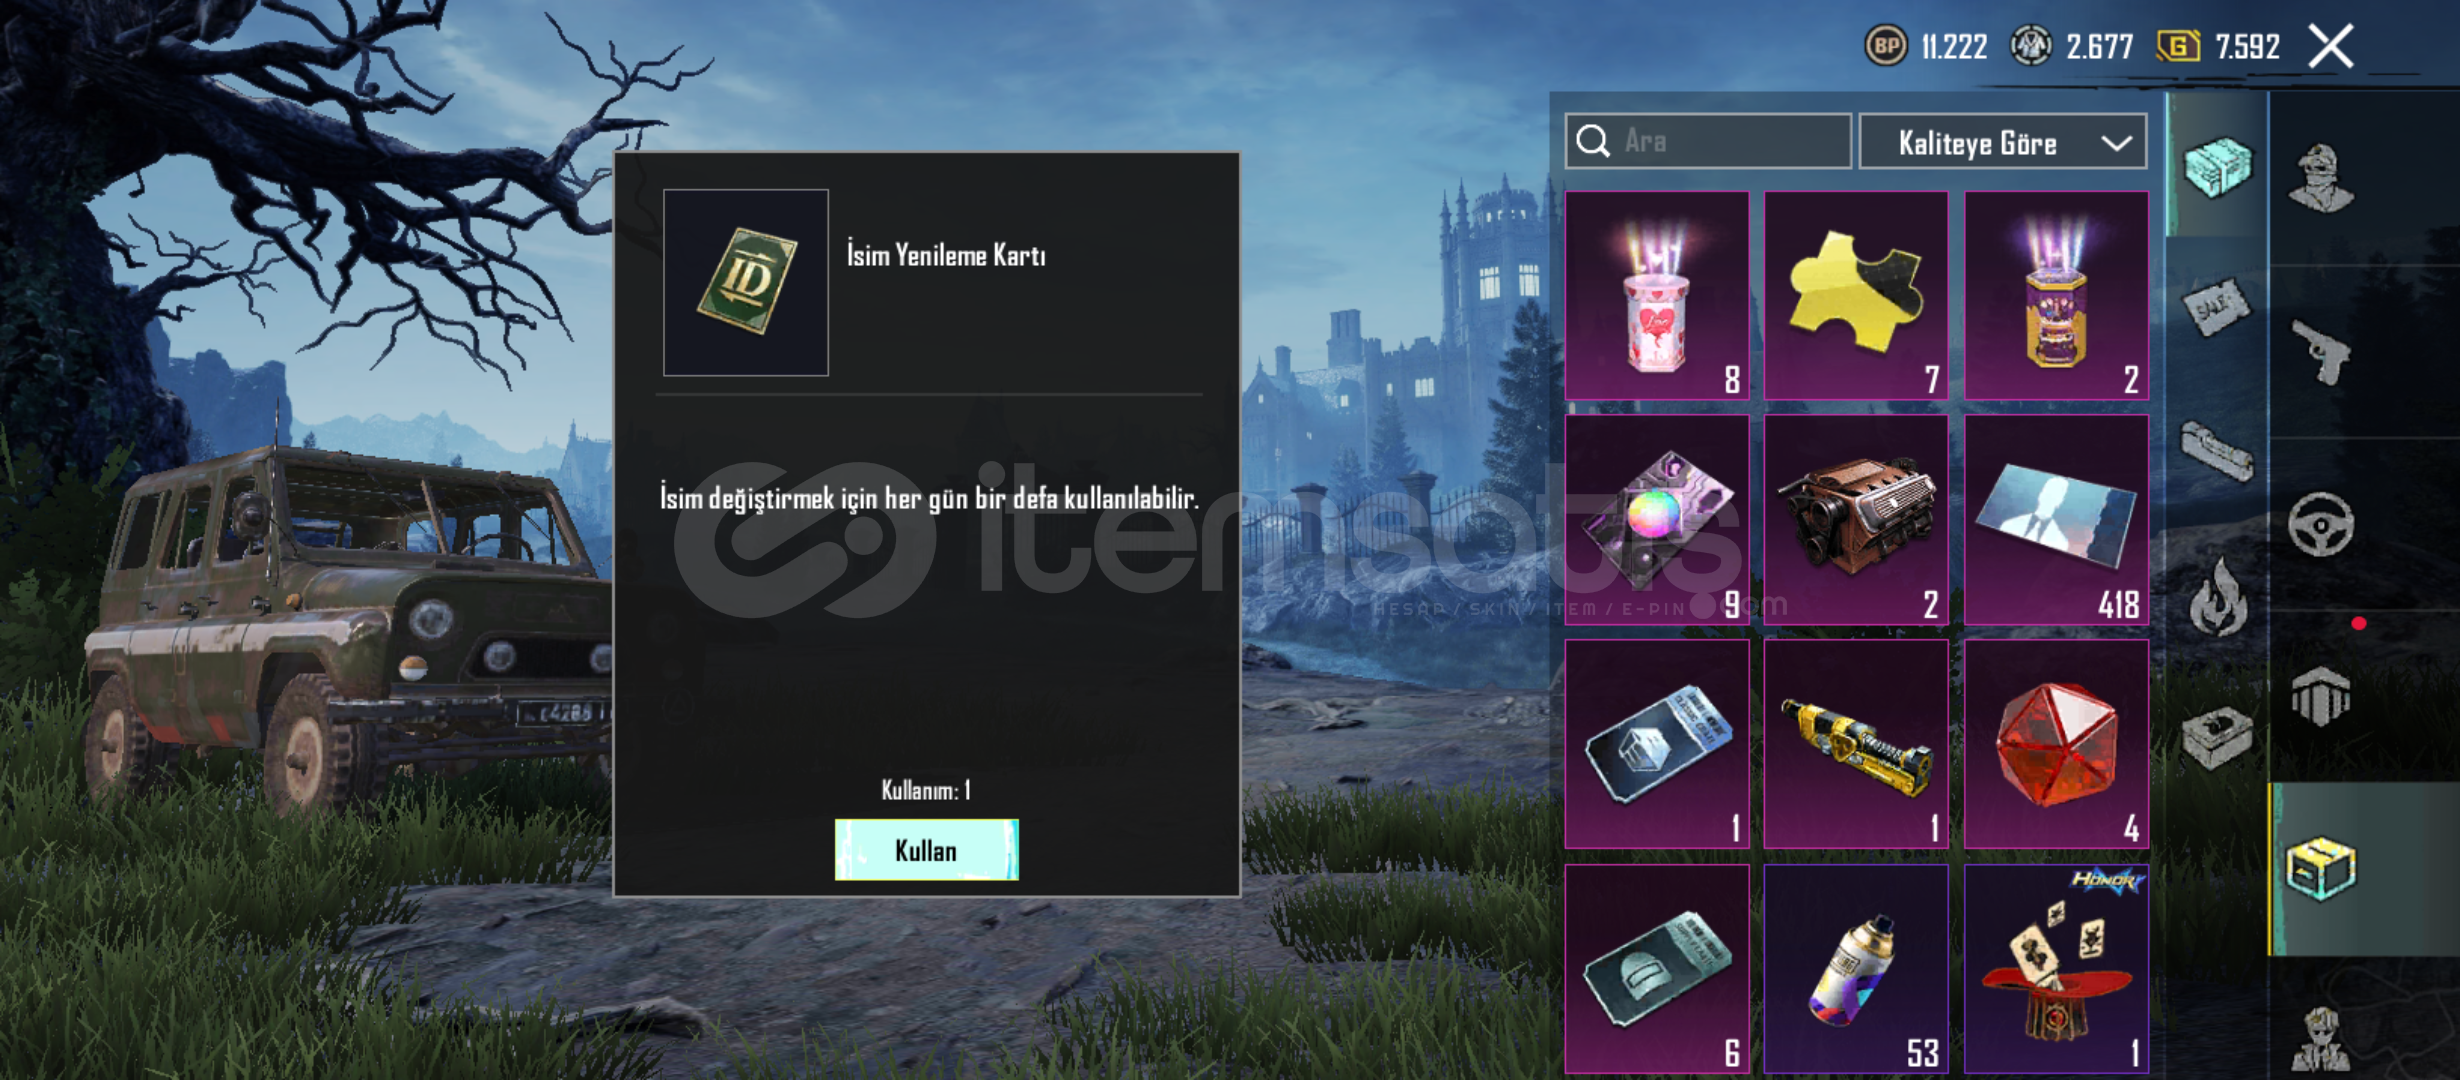Screen dimensions: 2460x1080
Task: Click the Ara search field
Action: coord(1708,141)
